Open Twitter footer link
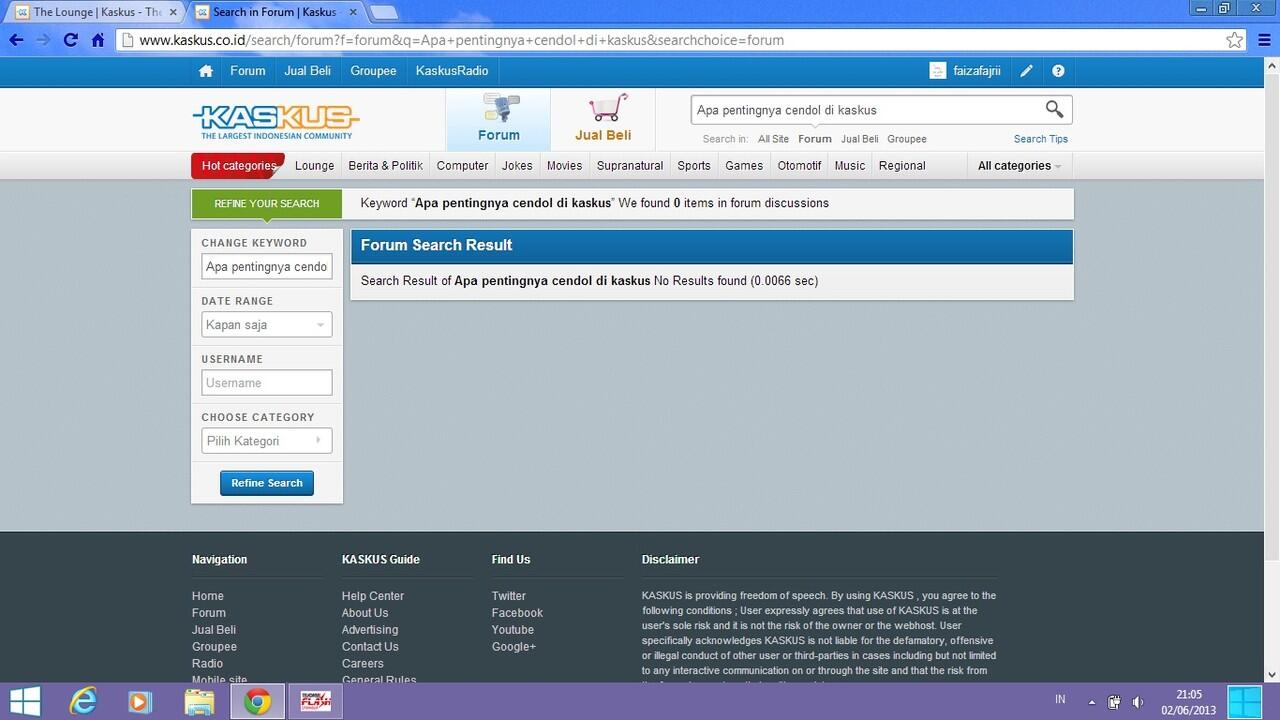 pyautogui.click(x=509, y=596)
